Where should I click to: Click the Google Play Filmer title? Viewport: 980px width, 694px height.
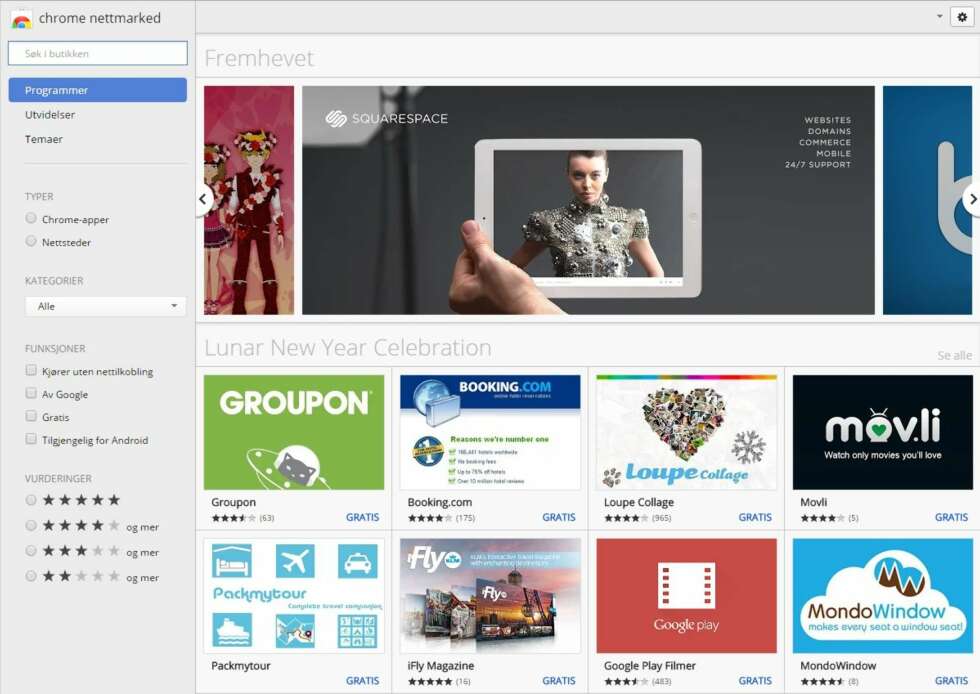coord(649,666)
